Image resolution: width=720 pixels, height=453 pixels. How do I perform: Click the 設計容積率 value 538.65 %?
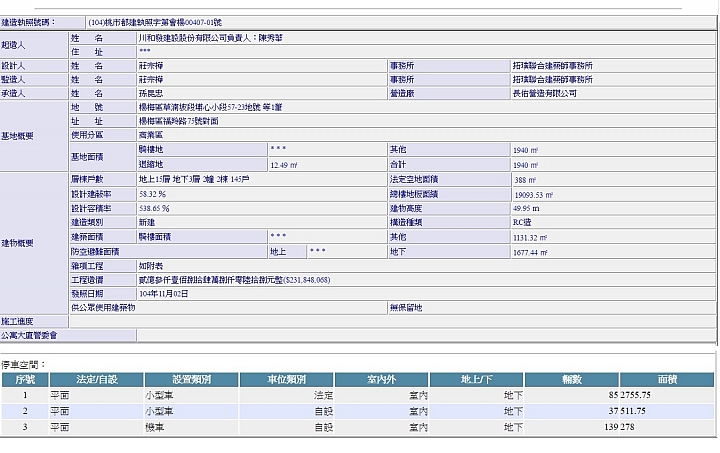(154, 208)
